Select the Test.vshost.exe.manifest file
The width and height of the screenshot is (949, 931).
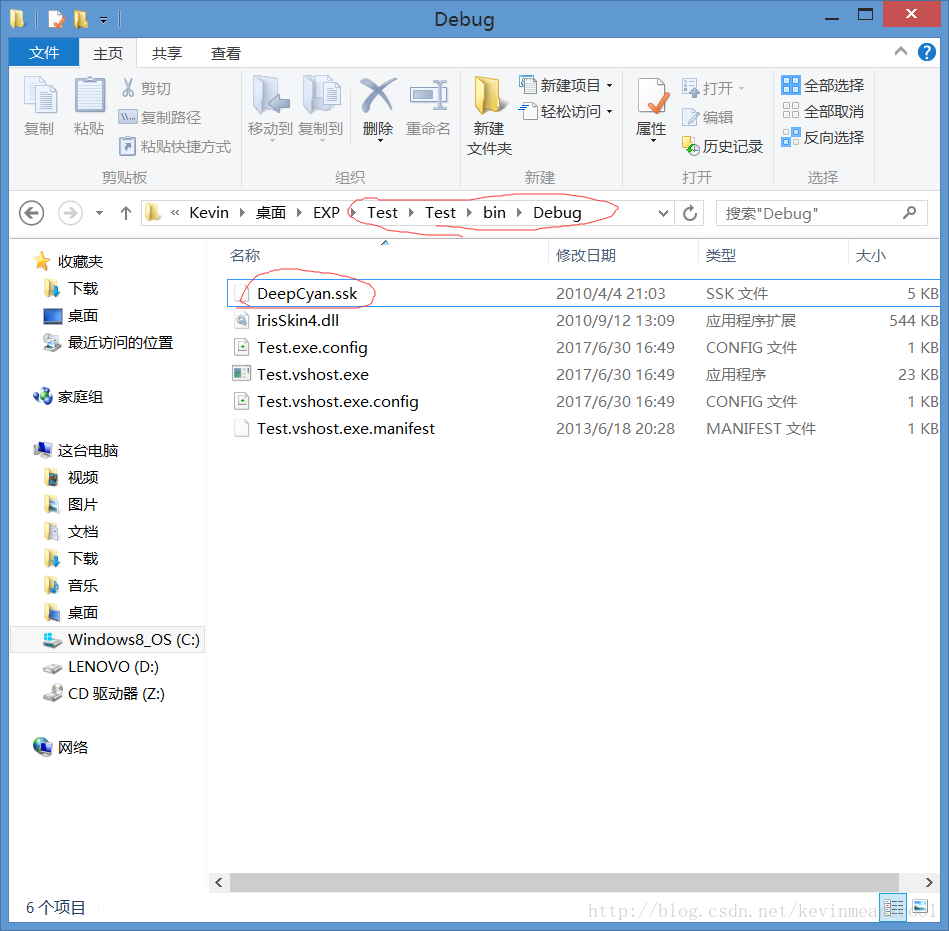click(583, 428)
